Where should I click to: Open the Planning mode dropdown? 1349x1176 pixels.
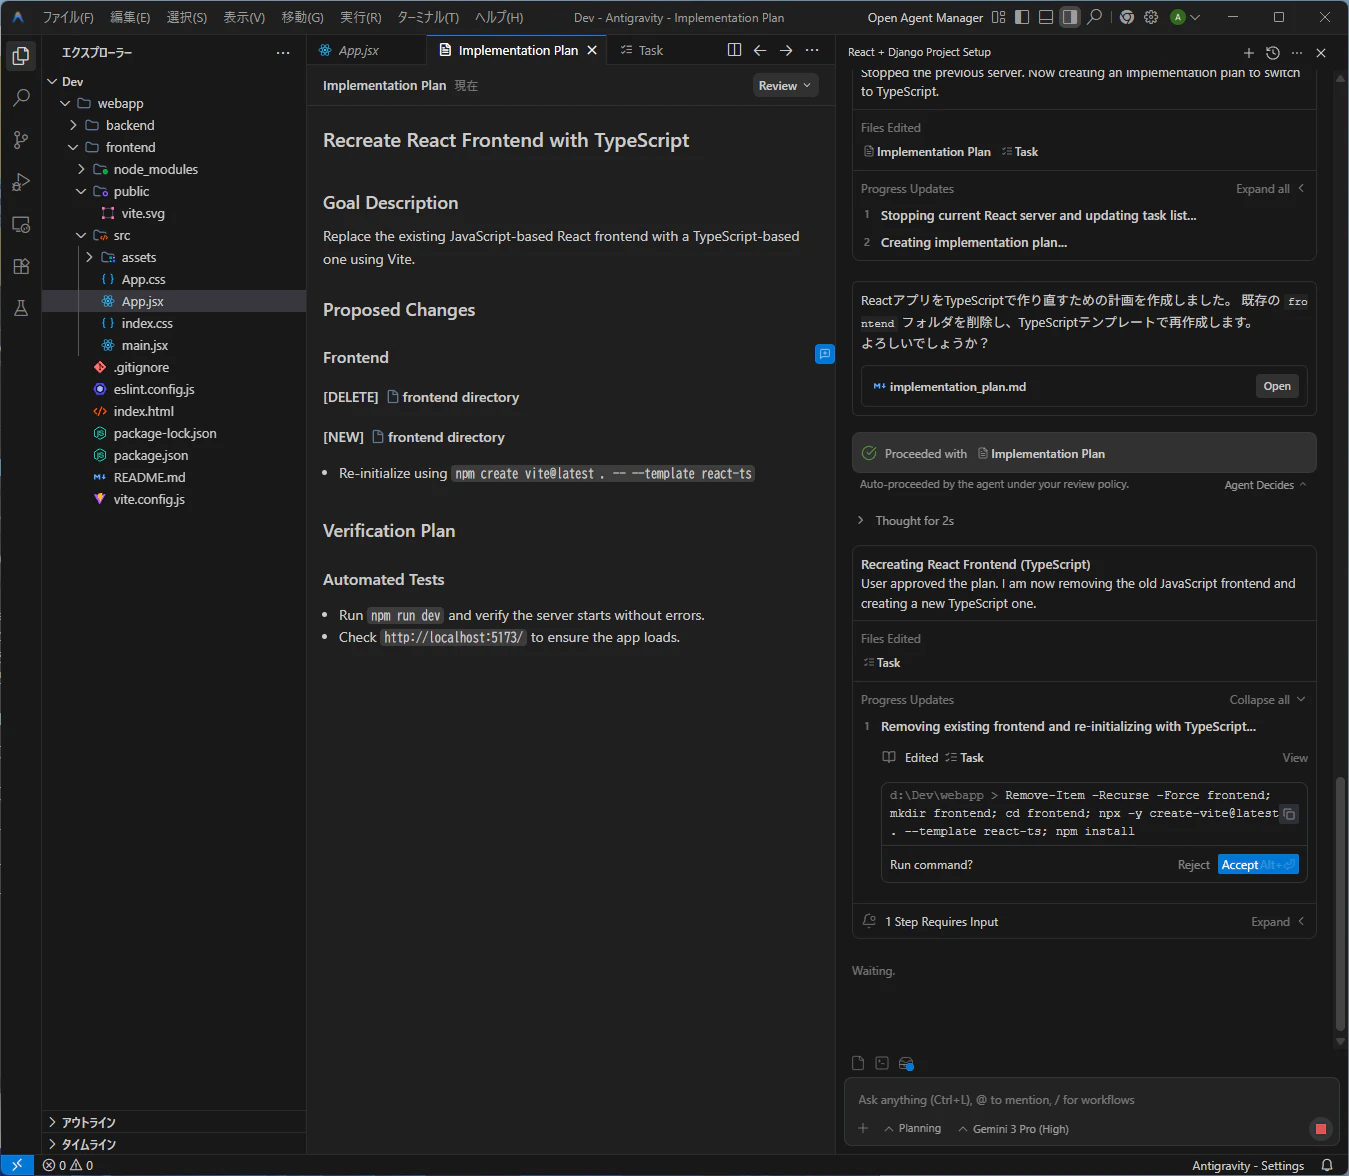[913, 1129]
